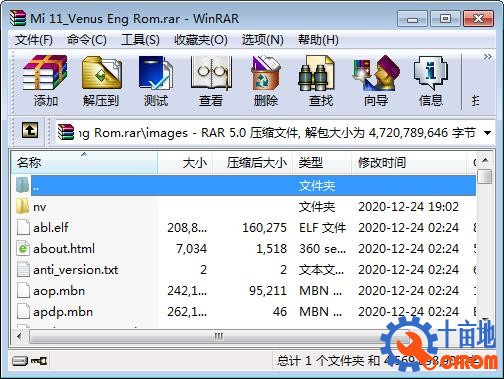504x379 pixels.
Task: Sort by the 修改时间 column header
Action: click(409, 163)
